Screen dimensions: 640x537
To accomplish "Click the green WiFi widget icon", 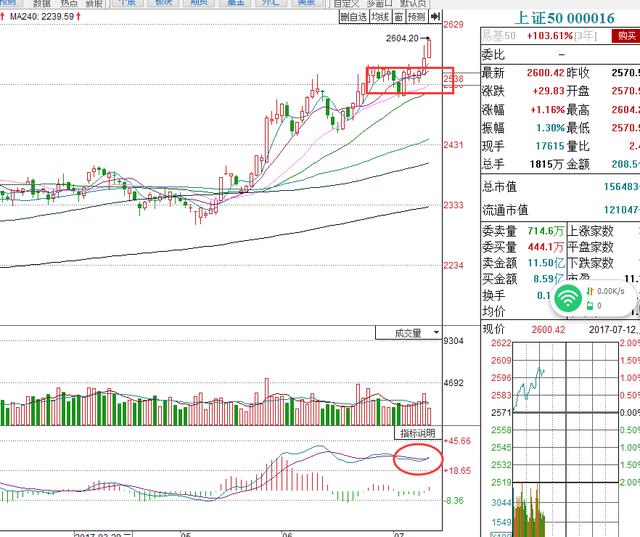I will 568,299.
